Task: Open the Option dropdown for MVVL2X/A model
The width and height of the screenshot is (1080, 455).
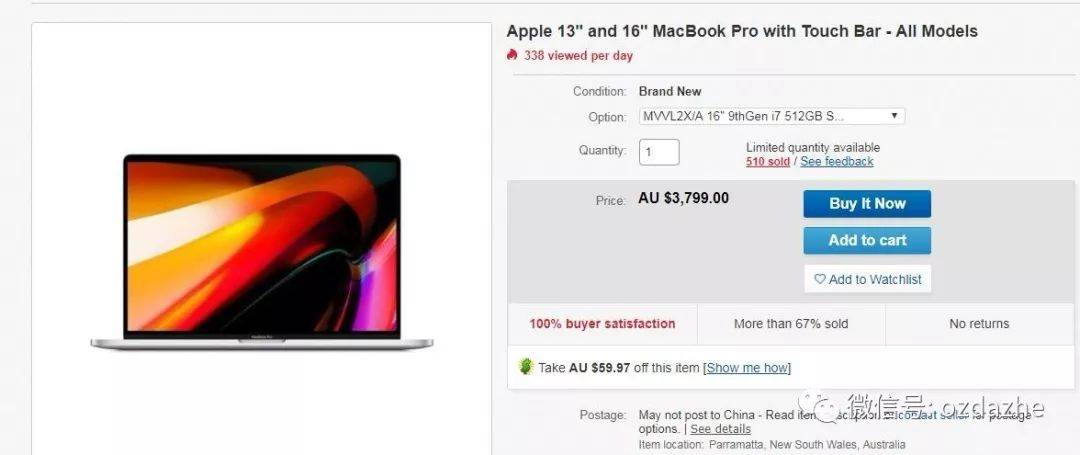Action: [771, 116]
